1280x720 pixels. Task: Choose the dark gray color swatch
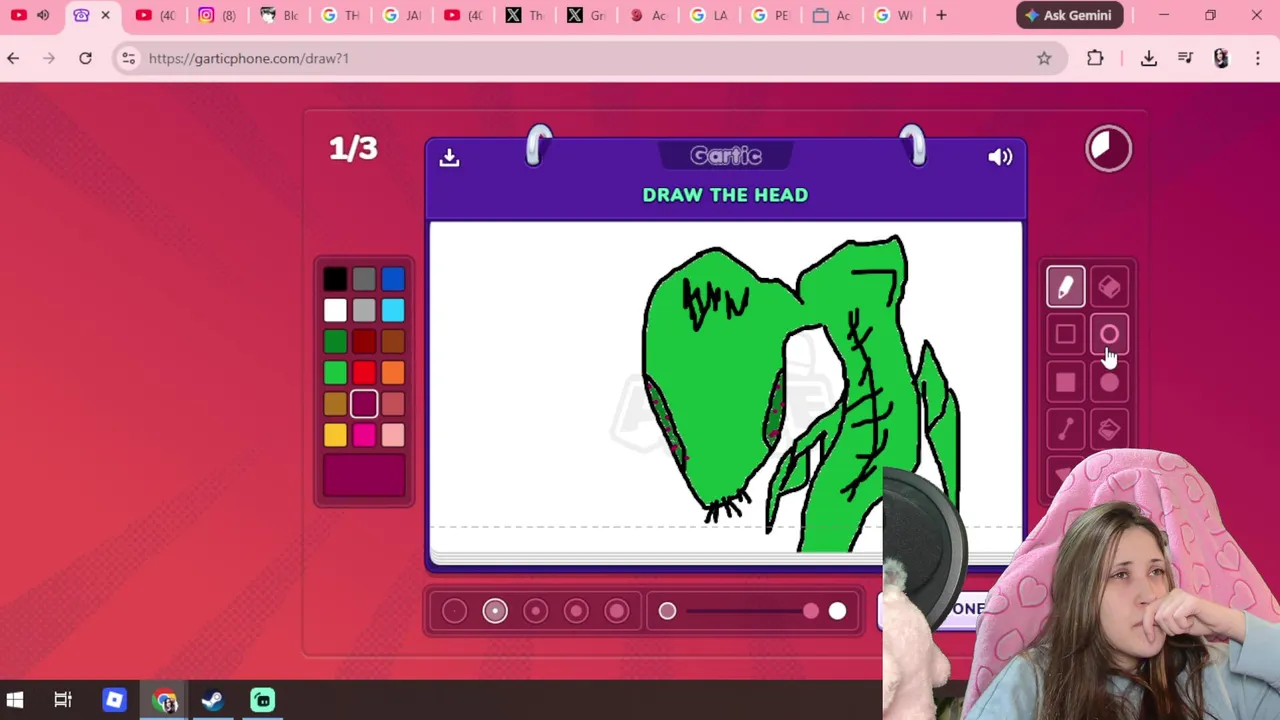click(364, 279)
